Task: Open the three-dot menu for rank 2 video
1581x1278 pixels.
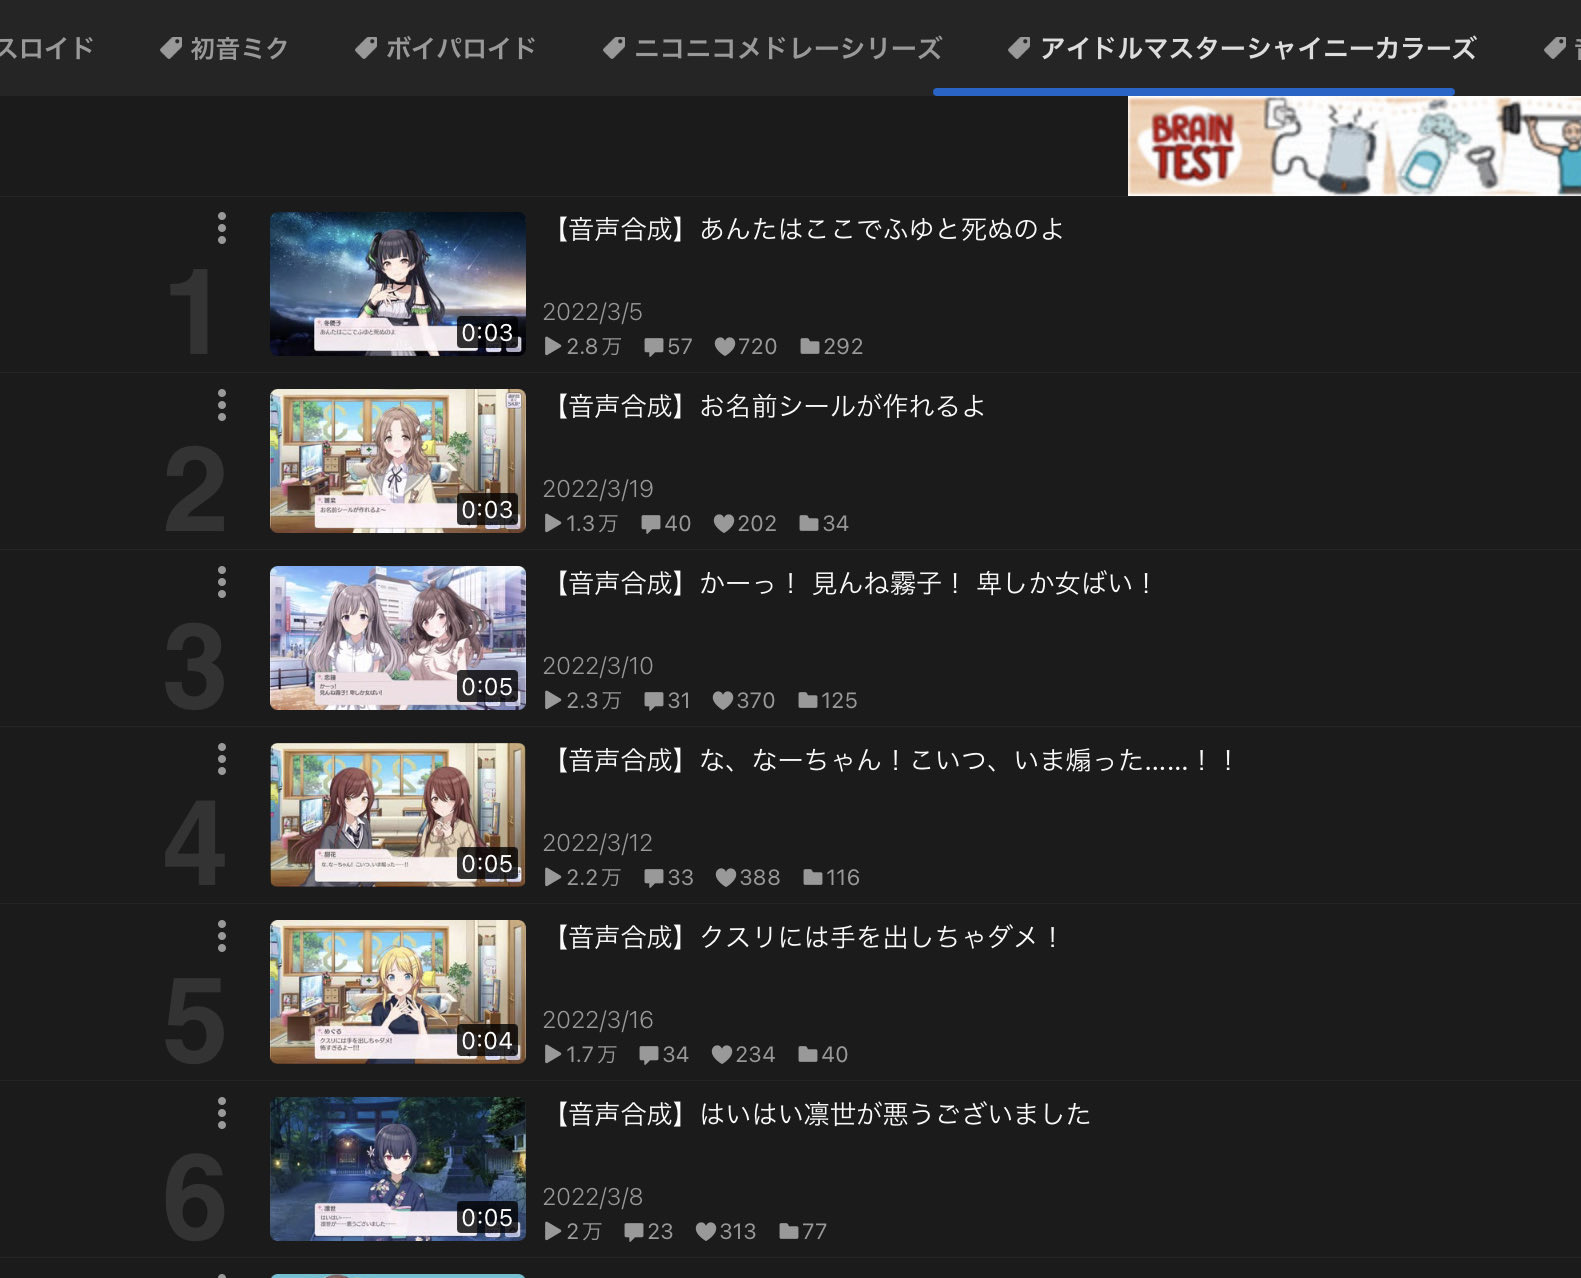Action: (x=222, y=405)
